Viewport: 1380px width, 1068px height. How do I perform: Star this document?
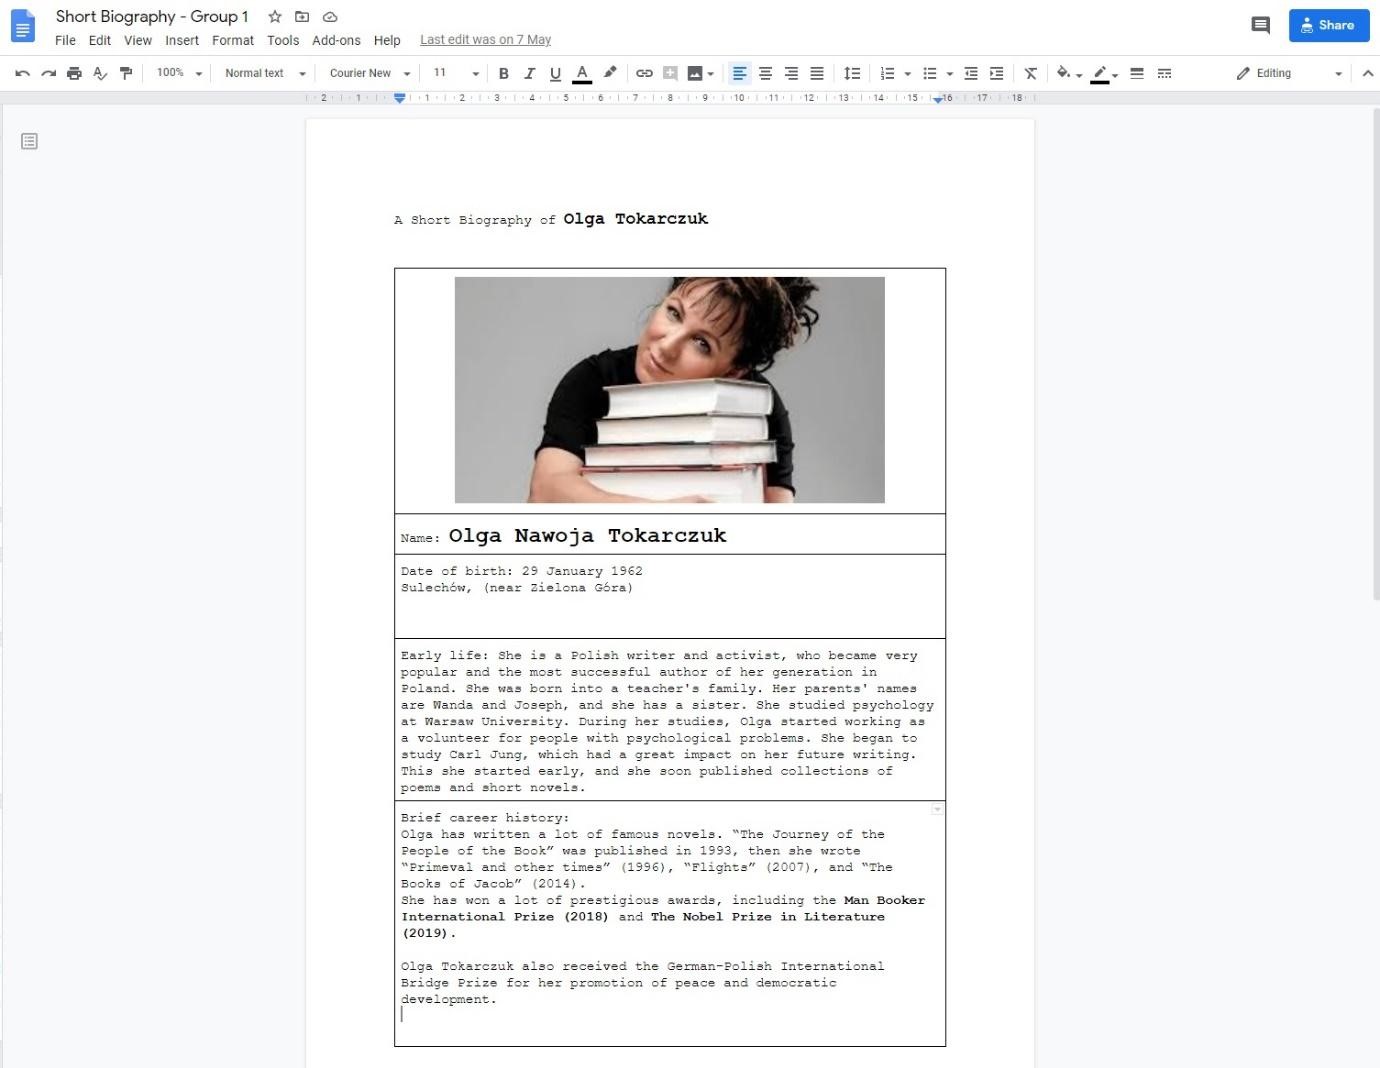point(275,17)
